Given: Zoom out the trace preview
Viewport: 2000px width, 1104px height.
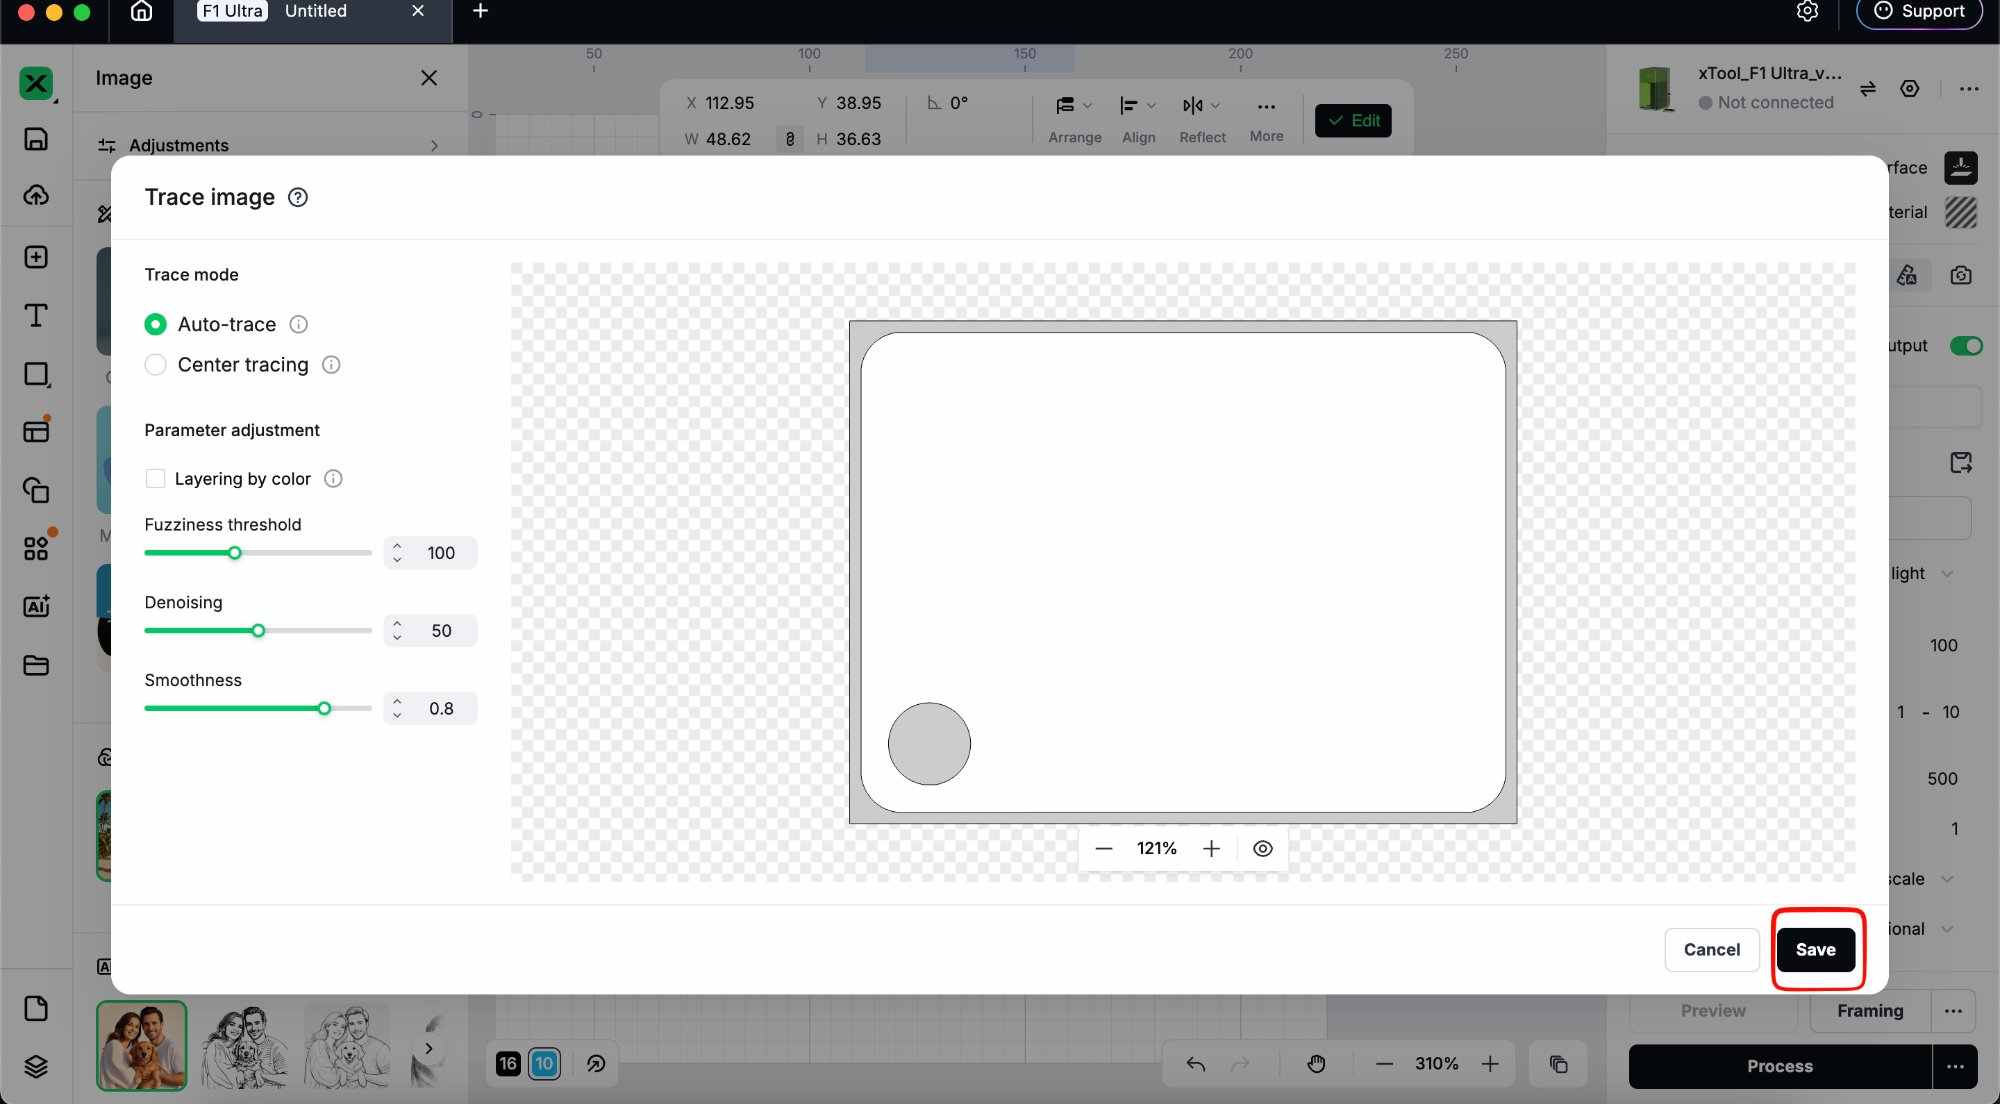Looking at the screenshot, I should [1103, 848].
